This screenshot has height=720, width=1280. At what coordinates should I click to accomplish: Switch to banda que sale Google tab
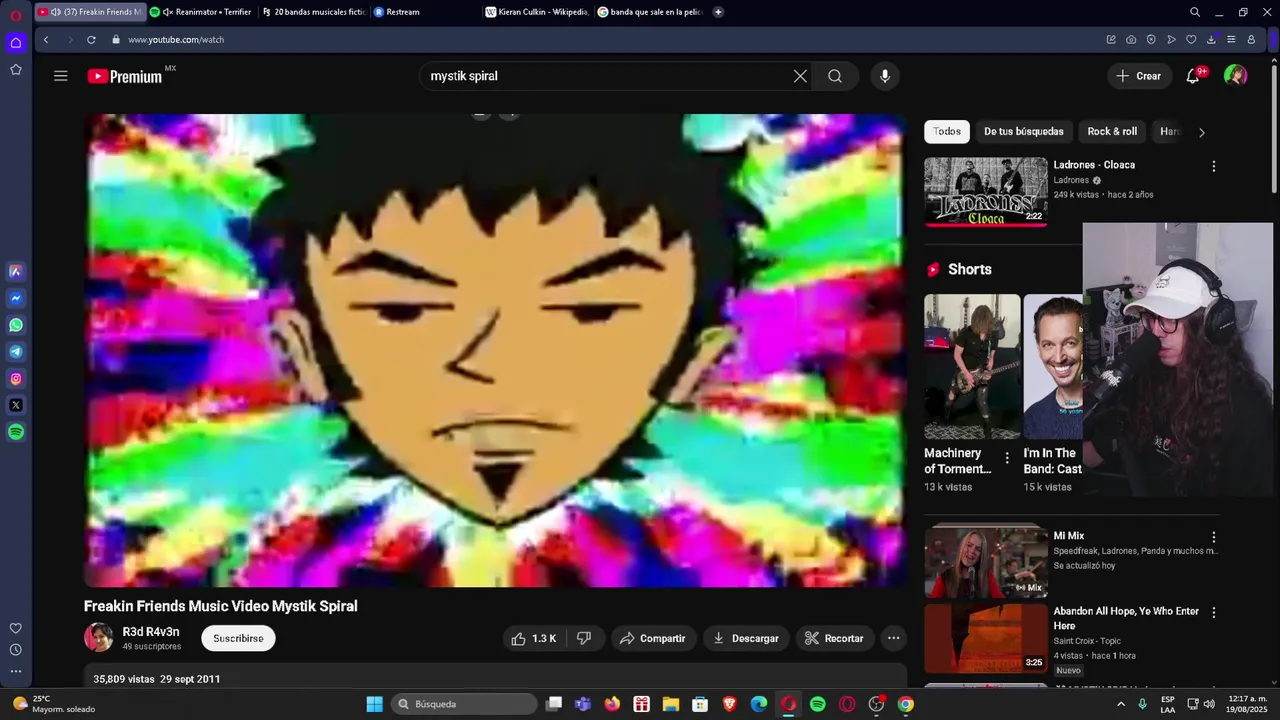pyautogui.click(x=649, y=12)
